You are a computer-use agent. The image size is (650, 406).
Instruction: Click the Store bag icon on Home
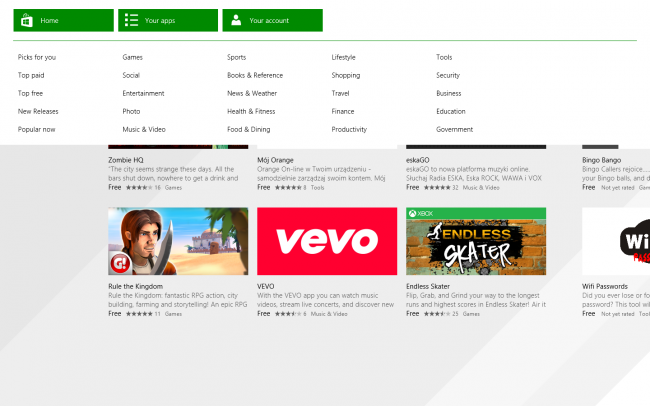click(27, 20)
